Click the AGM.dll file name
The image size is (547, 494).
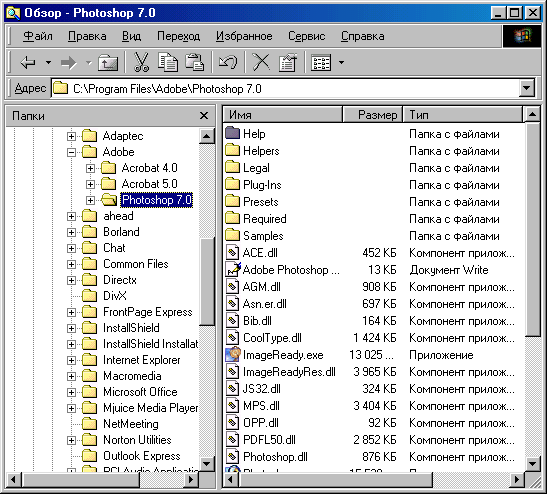[262, 287]
